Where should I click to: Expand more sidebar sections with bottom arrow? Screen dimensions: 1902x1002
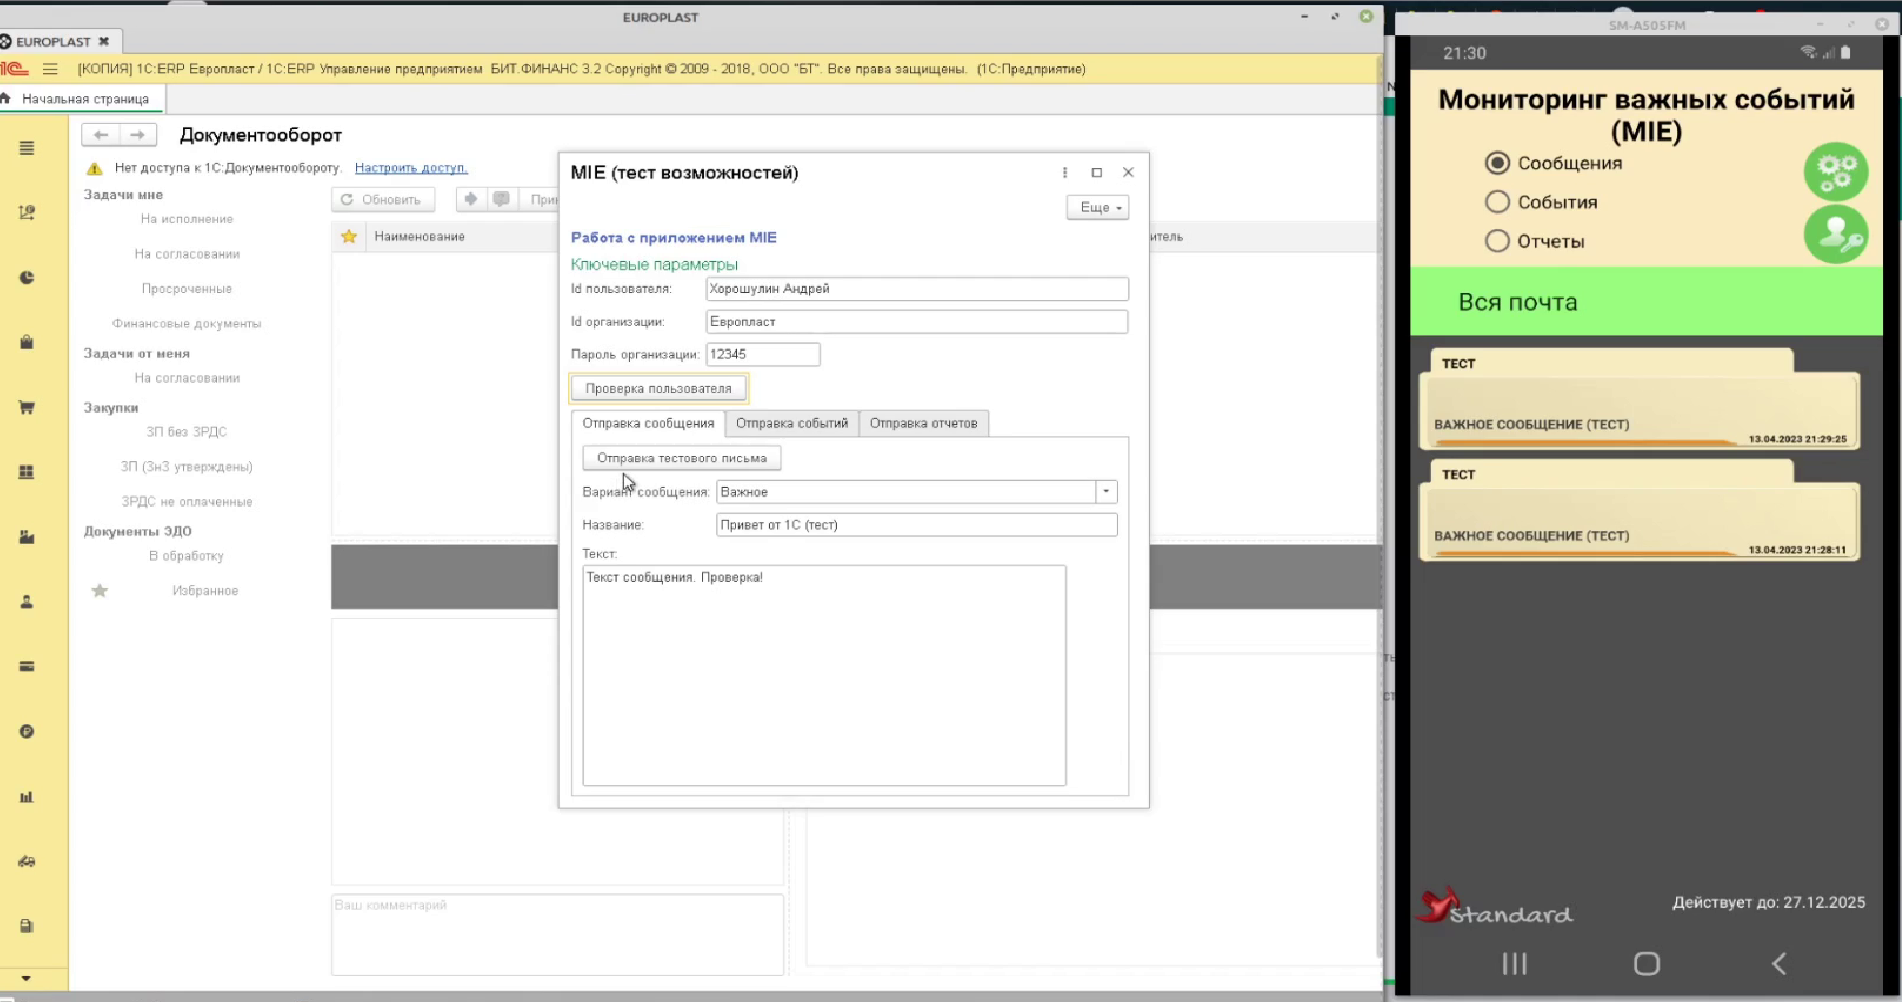(x=26, y=978)
